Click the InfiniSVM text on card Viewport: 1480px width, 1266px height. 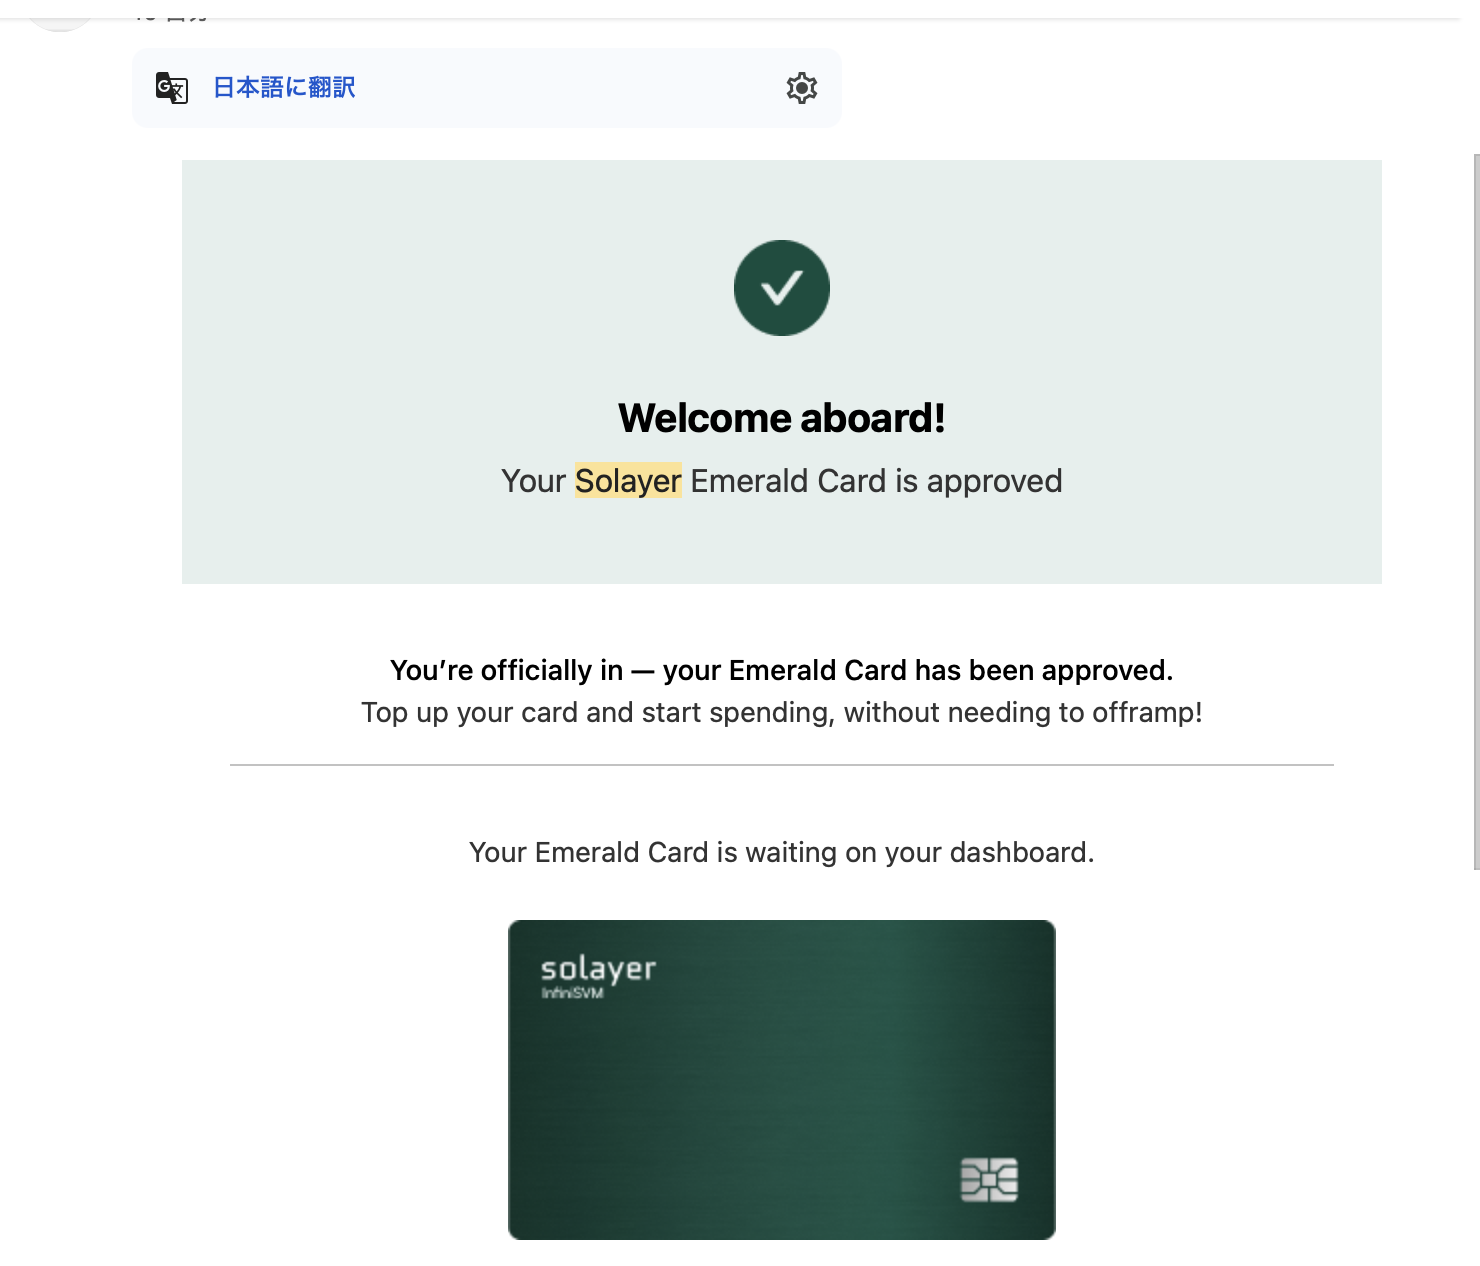tap(573, 993)
